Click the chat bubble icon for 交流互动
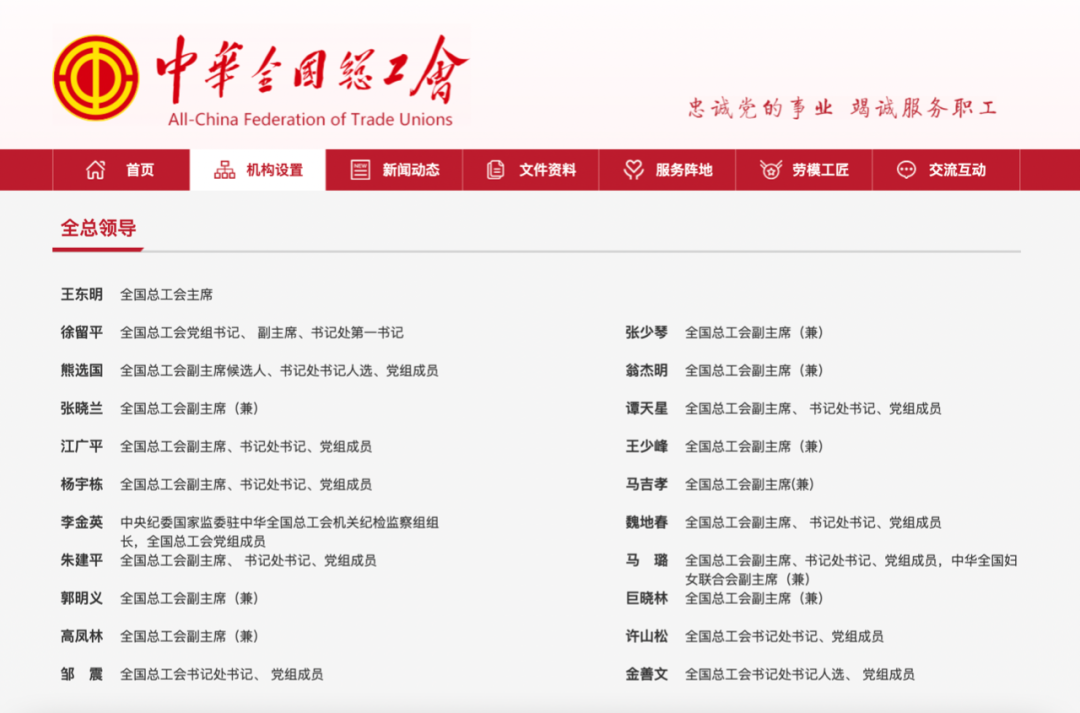Viewport: 1080px width, 713px height. [904, 169]
